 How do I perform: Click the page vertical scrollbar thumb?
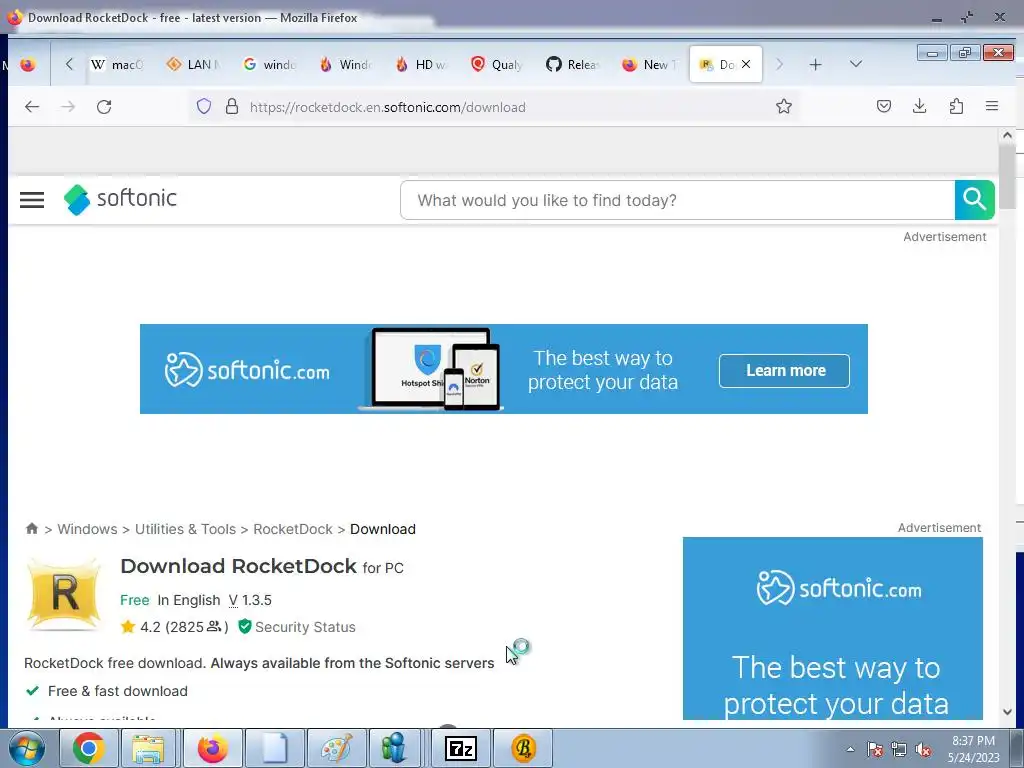click(1006, 176)
